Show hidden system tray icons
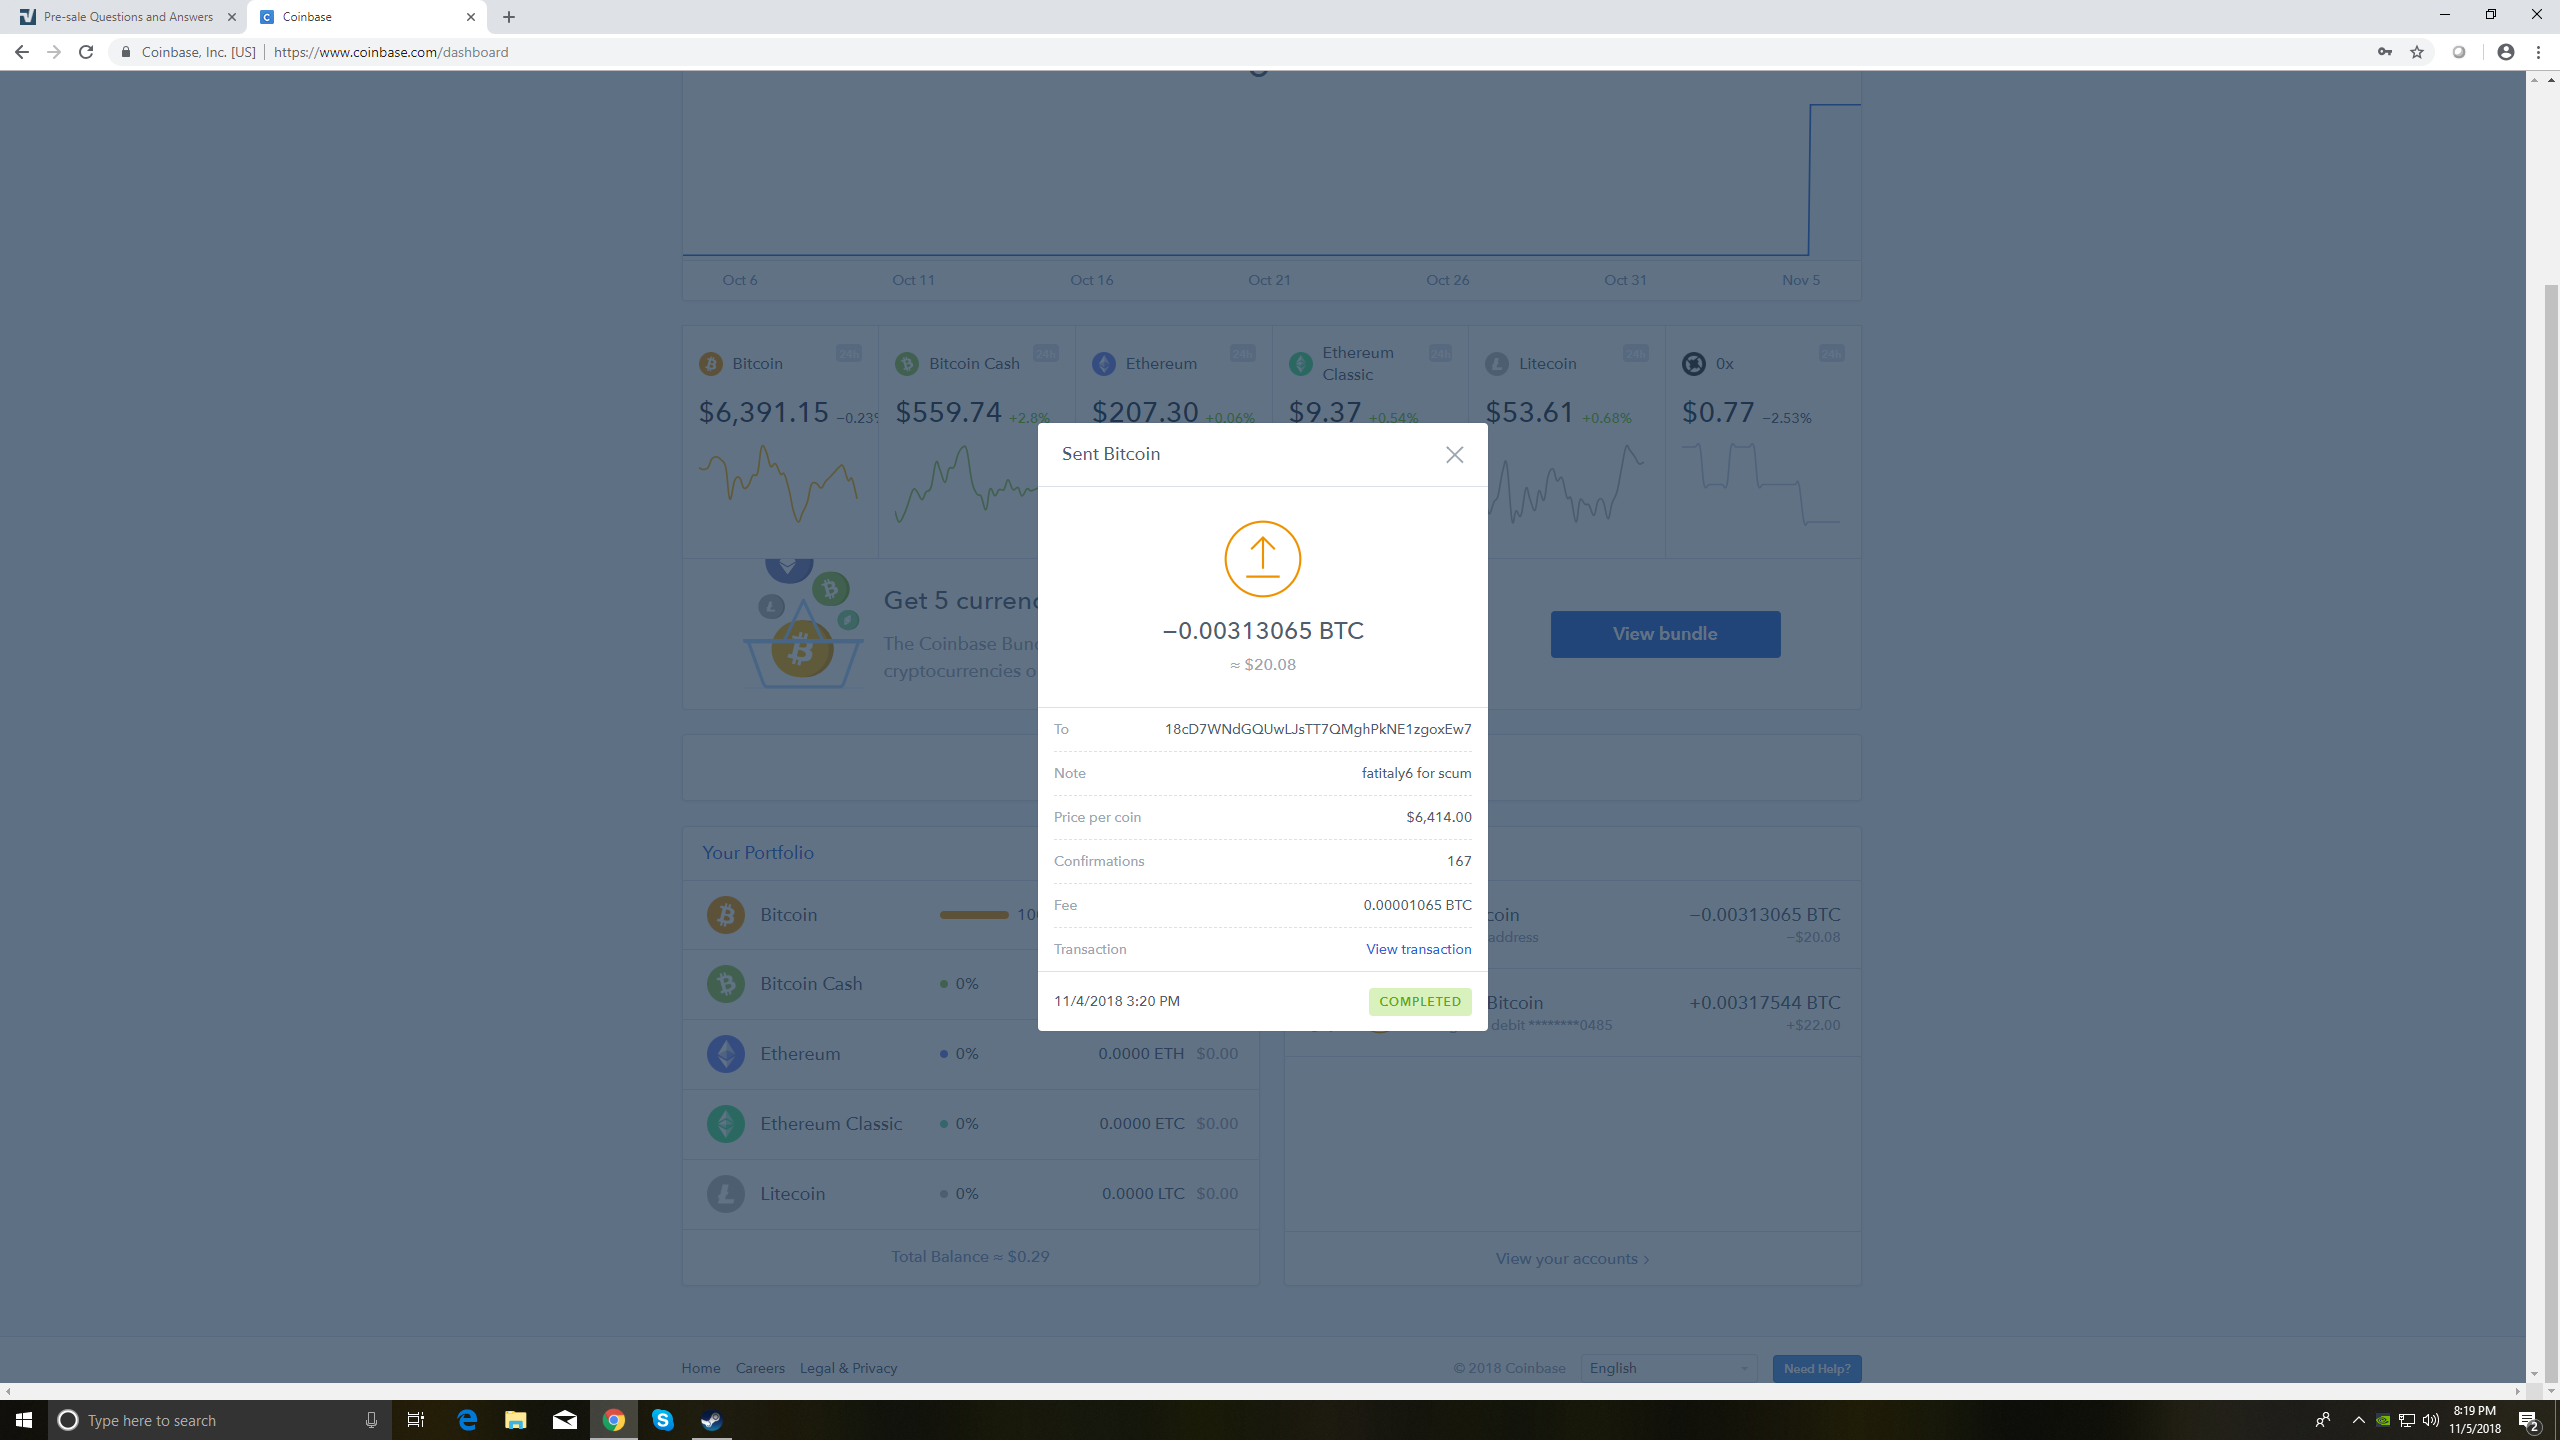The width and height of the screenshot is (2560, 1440). coord(2358,1420)
